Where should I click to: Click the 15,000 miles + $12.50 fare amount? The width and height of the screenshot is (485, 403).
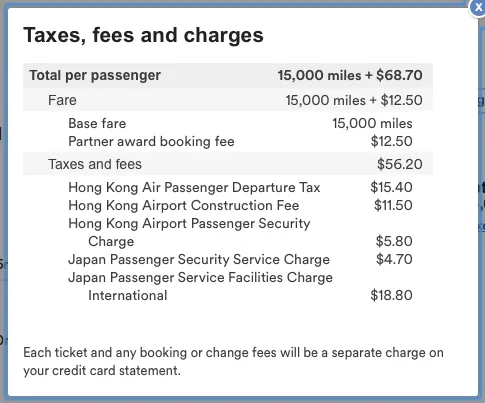(x=354, y=100)
